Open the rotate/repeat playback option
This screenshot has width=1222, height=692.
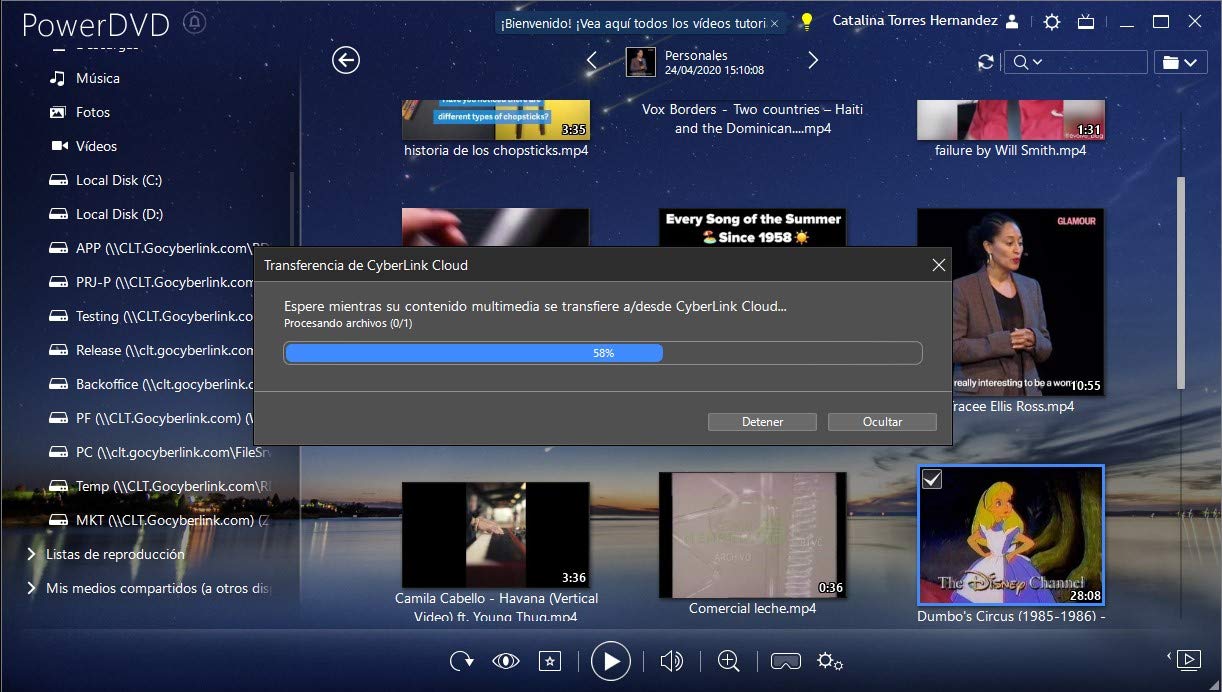[x=462, y=660]
